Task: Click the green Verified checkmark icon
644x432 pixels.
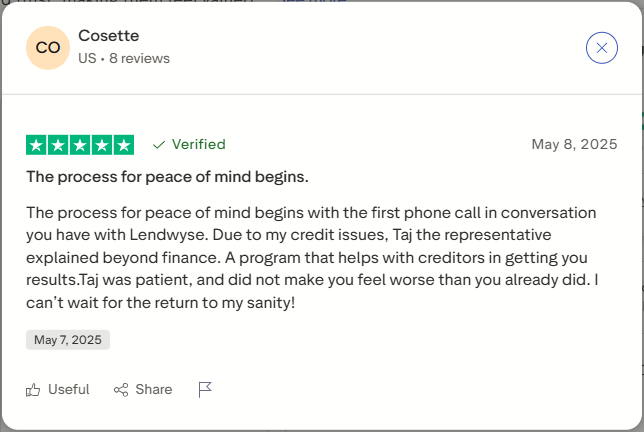Action: pos(158,144)
